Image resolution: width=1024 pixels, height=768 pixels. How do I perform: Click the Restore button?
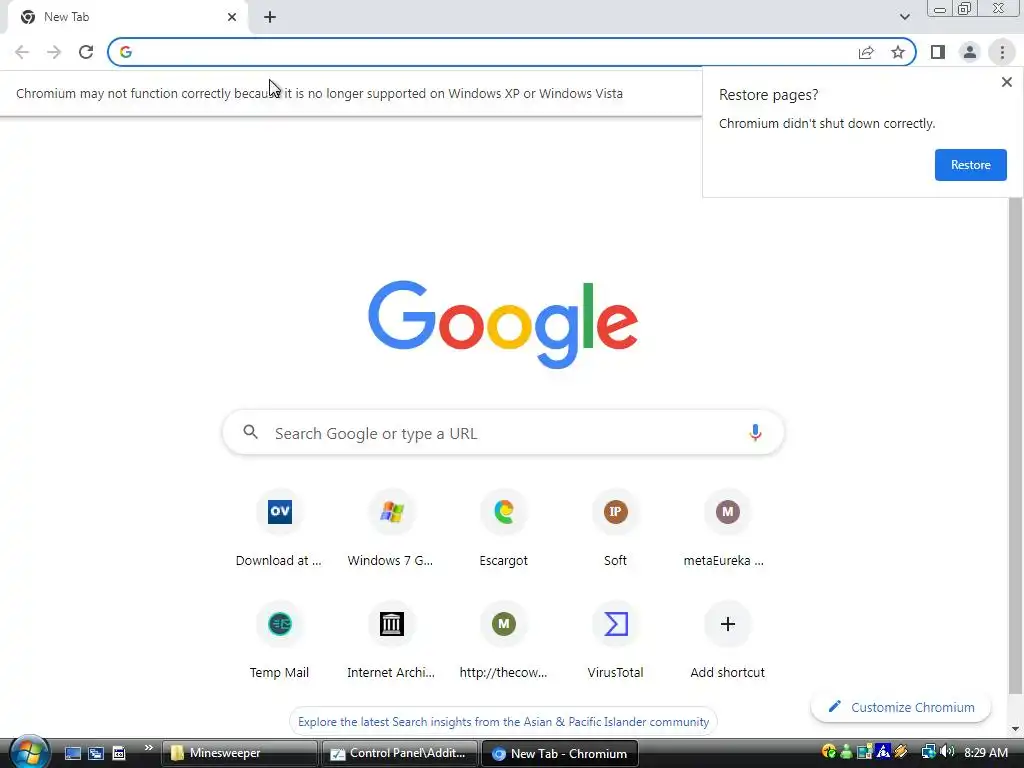click(x=970, y=165)
